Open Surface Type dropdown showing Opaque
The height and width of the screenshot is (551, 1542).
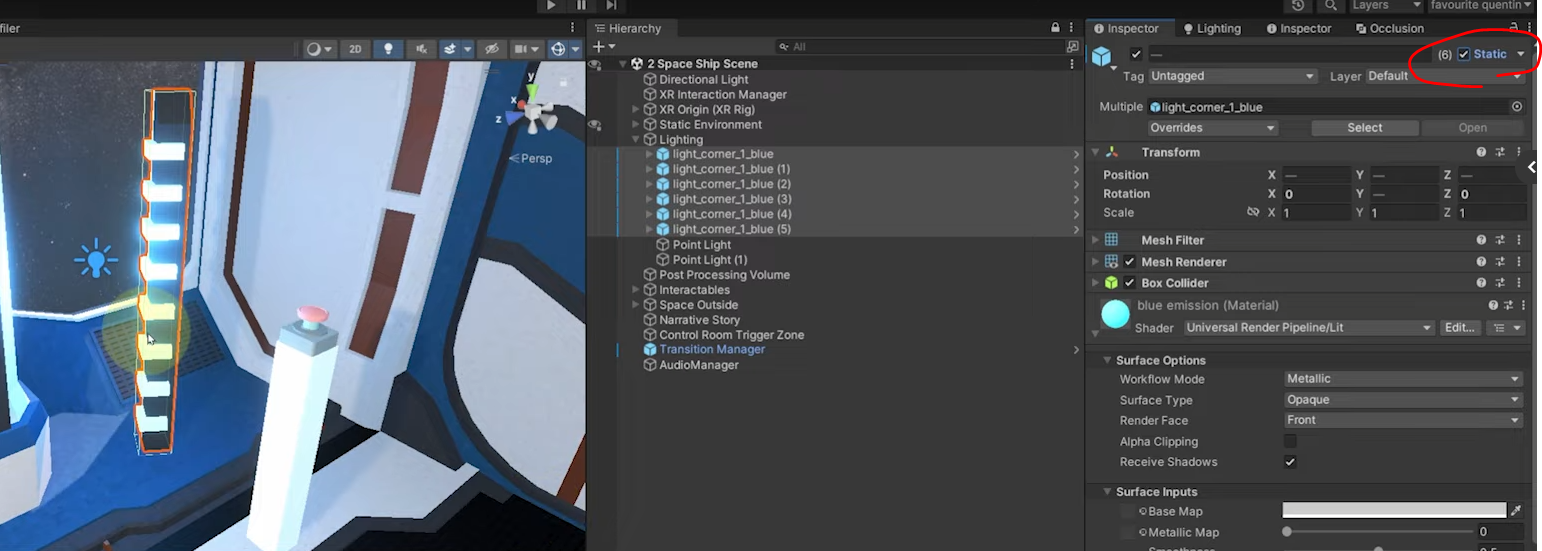(x=1403, y=400)
